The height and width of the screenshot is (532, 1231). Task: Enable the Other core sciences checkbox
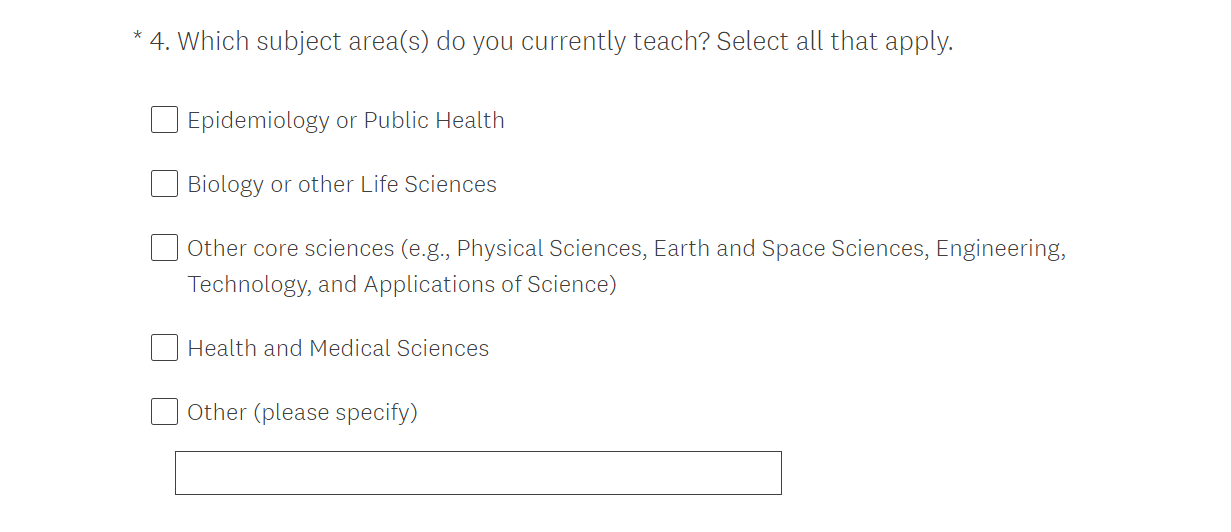[x=165, y=248]
